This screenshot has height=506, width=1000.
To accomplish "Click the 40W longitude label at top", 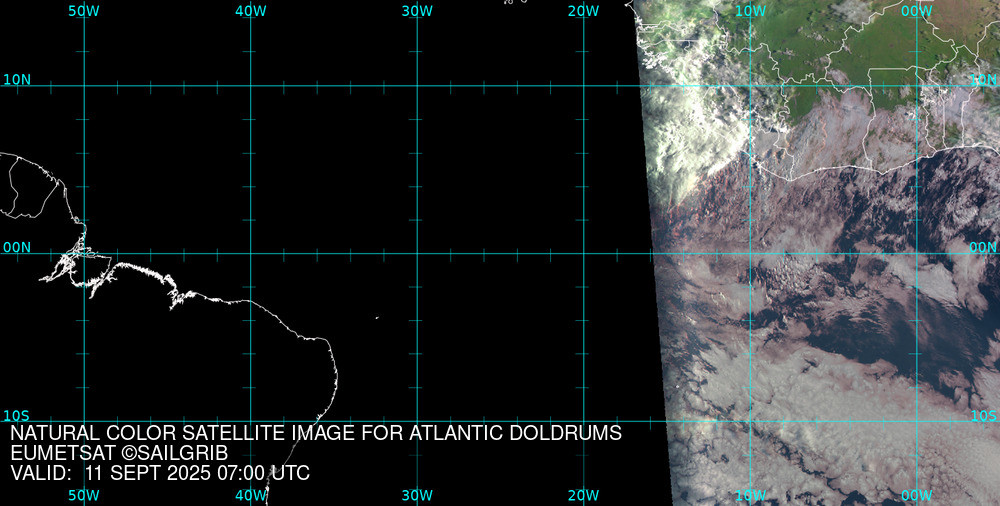I will [x=251, y=11].
